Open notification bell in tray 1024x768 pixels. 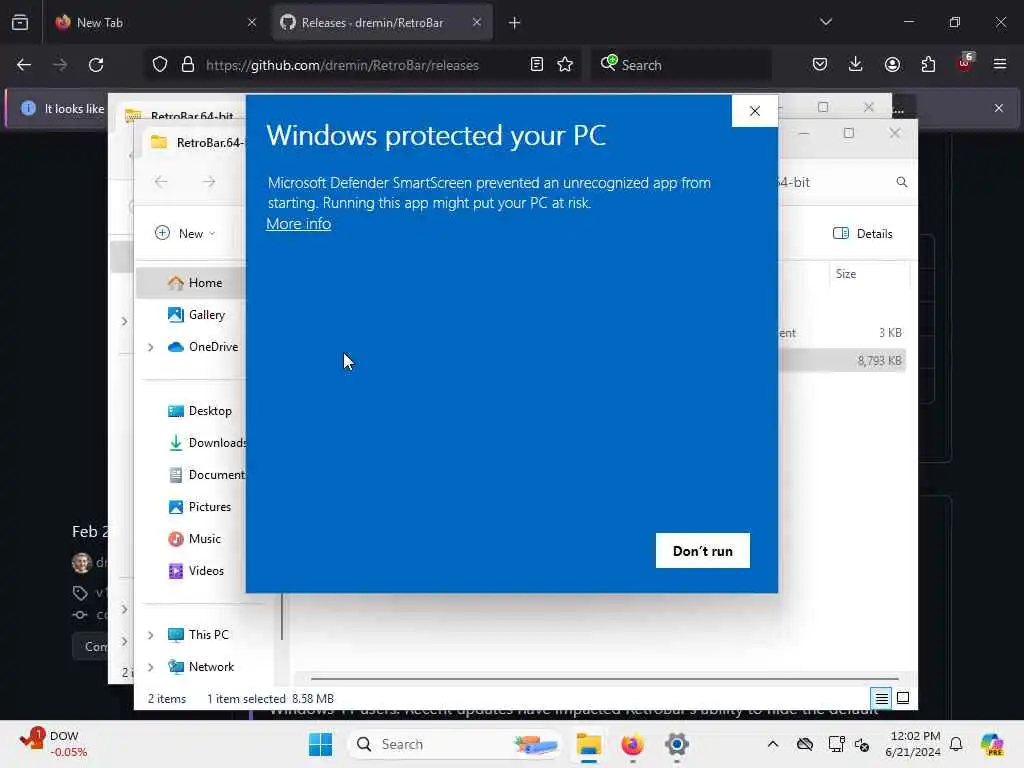click(x=956, y=744)
